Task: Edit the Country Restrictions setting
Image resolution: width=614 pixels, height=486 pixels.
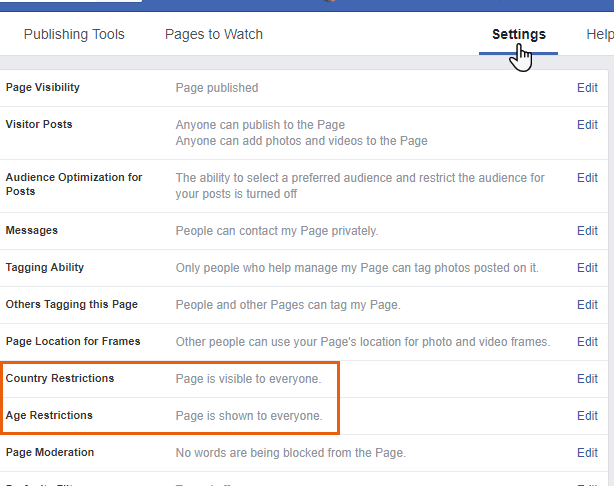Action: (x=587, y=379)
